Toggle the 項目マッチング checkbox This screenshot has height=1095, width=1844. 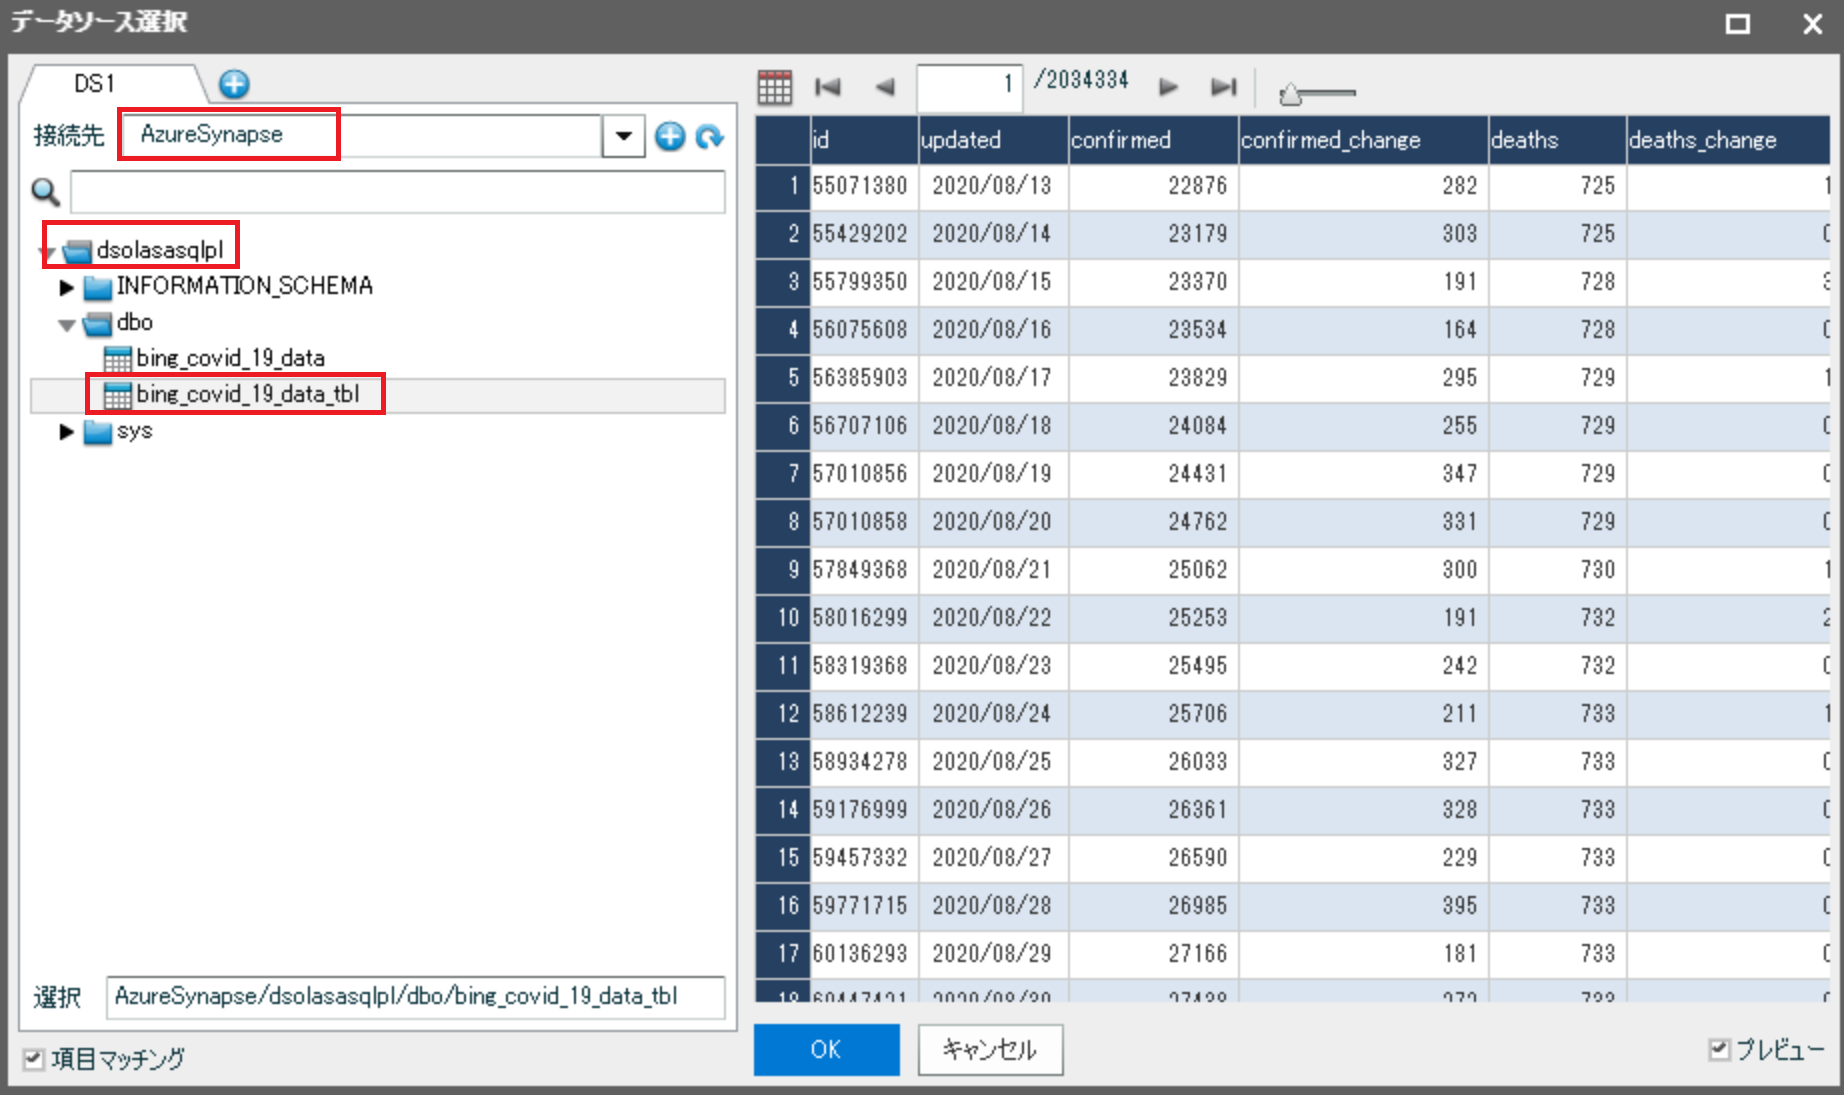coord(35,1058)
